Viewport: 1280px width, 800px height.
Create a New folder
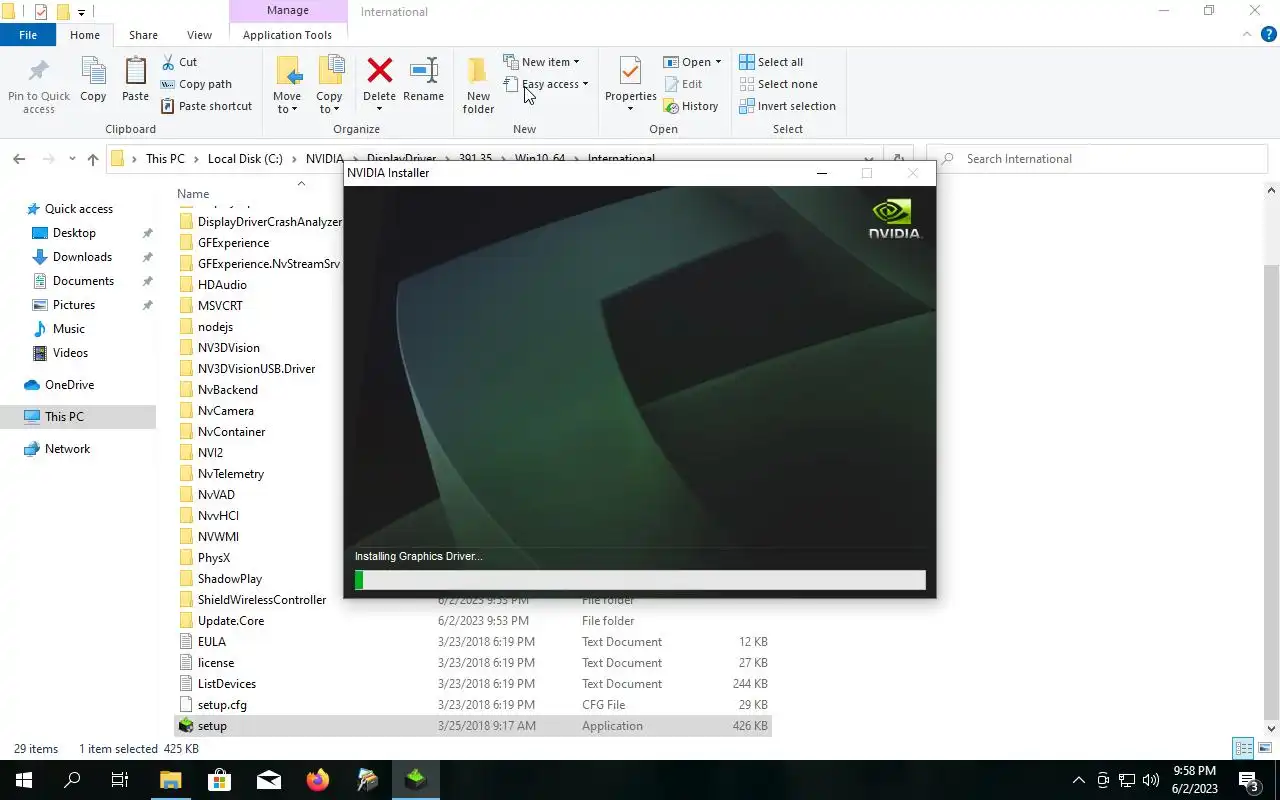point(478,85)
